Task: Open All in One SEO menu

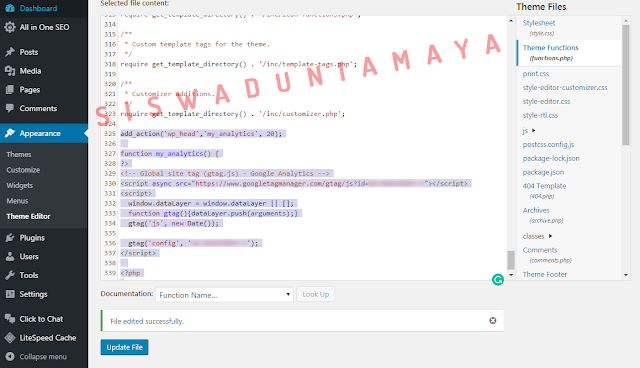Action: coord(44,27)
